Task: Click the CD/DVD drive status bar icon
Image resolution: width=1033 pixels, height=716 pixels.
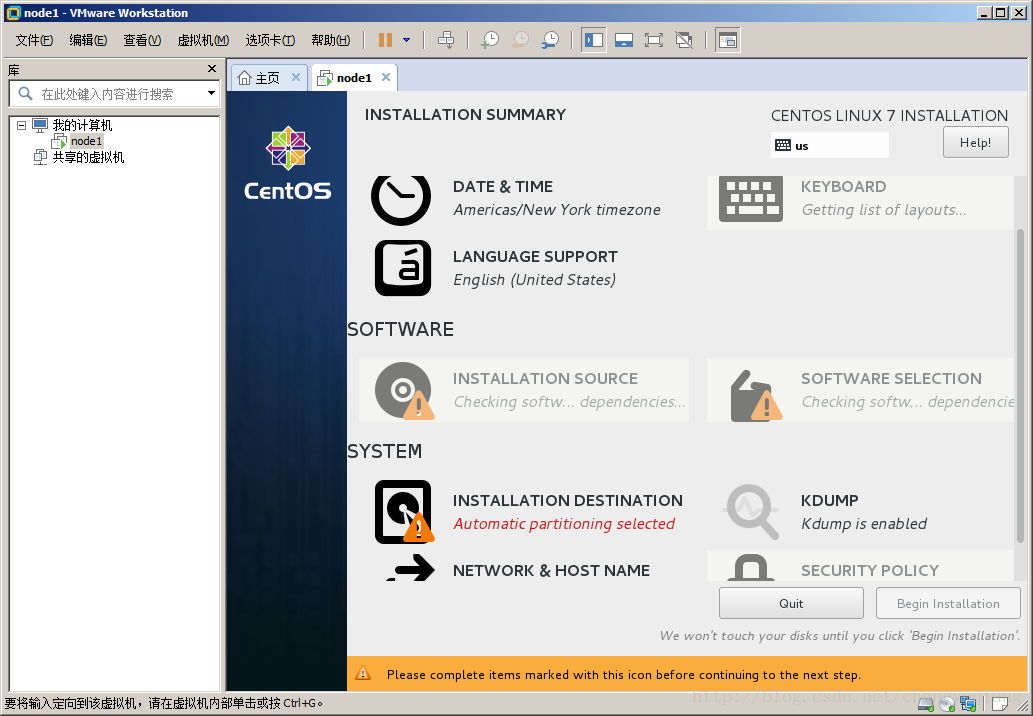Action: (x=947, y=704)
